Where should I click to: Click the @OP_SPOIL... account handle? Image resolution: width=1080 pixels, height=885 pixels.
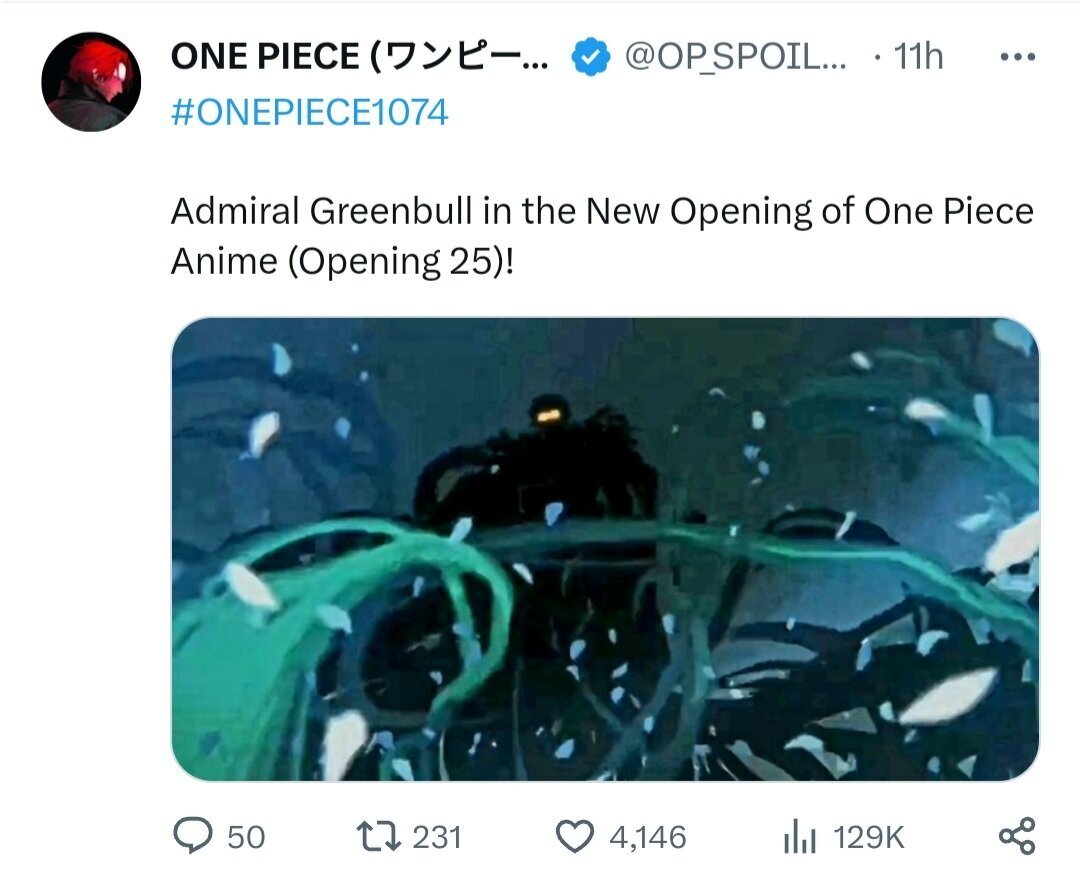735,58
